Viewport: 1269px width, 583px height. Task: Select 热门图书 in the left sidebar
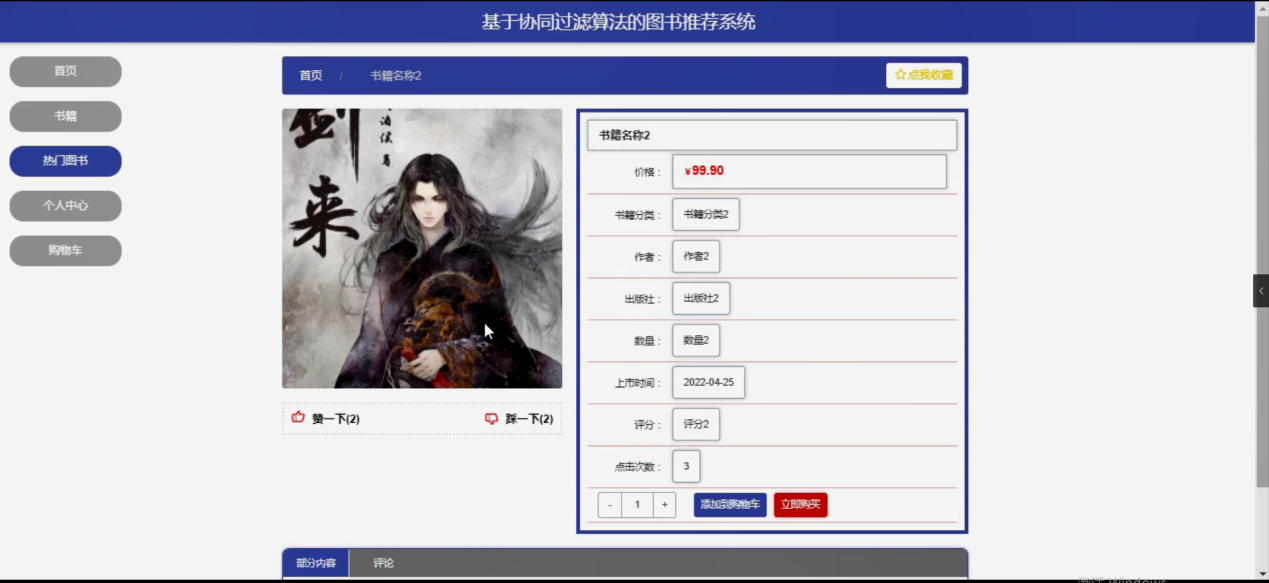click(x=66, y=161)
